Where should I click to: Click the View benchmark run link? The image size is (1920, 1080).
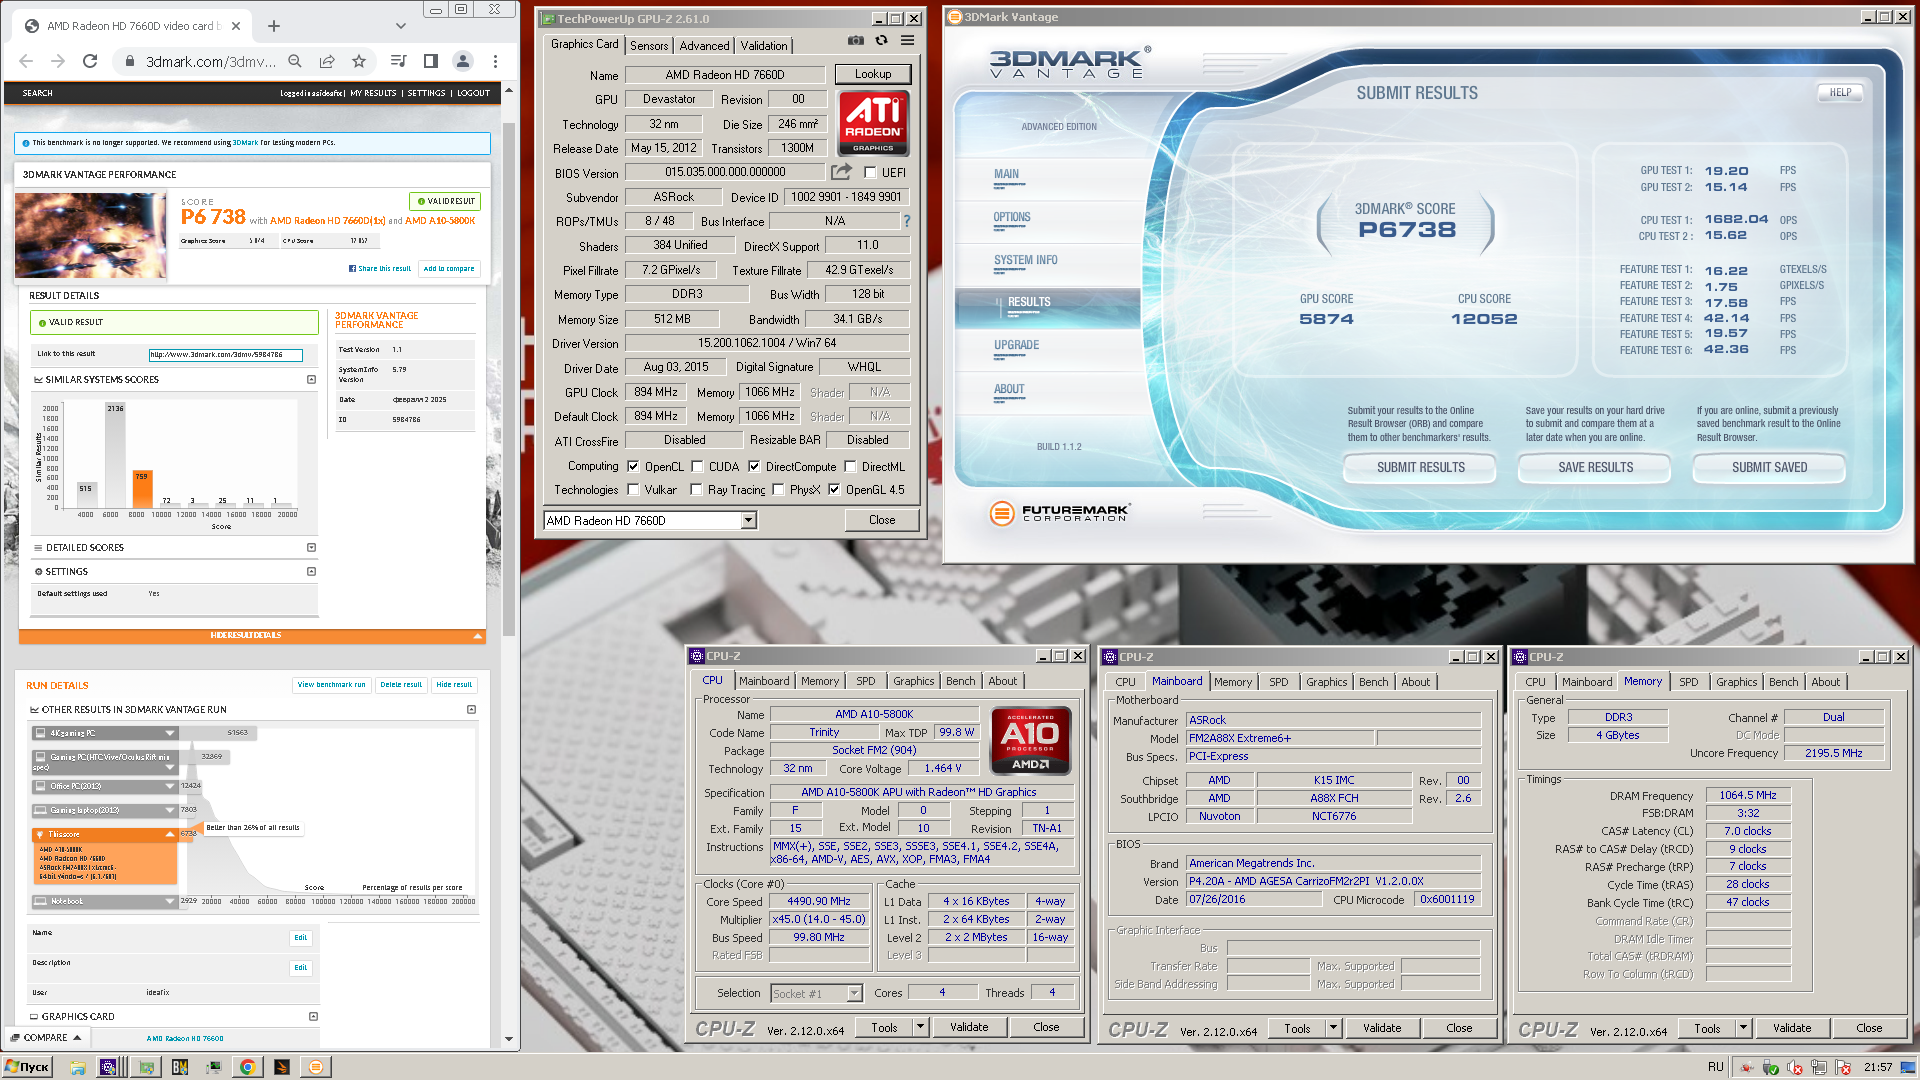click(331, 685)
